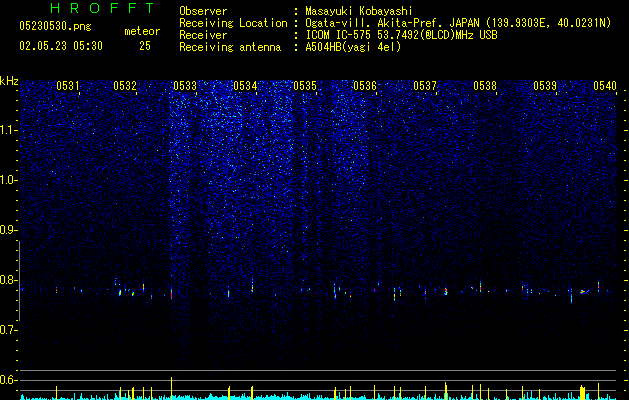Viewport: 629px width, 400px height.
Task: Click the ICOM IC-575 receiver text
Action: pyautogui.click(x=401, y=35)
